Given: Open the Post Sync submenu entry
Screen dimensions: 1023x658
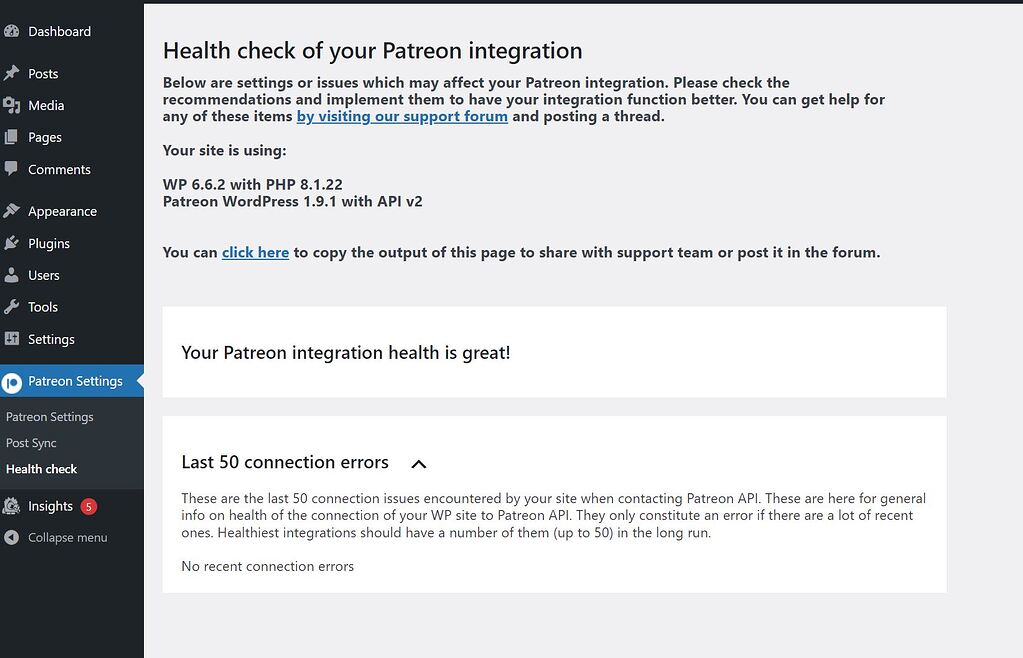Looking at the screenshot, I should (x=31, y=442).
